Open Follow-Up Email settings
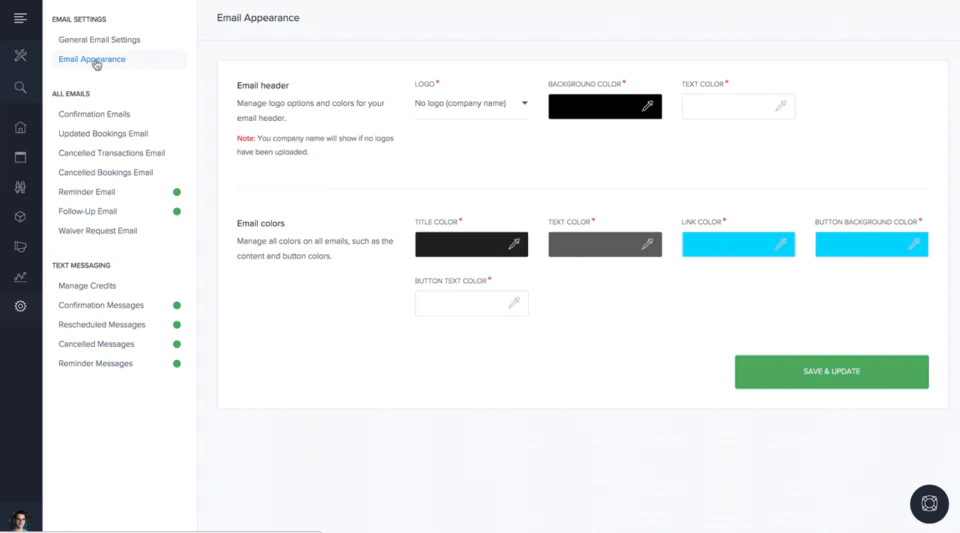This screenshot has height=533, width=960. pos(88,212)
